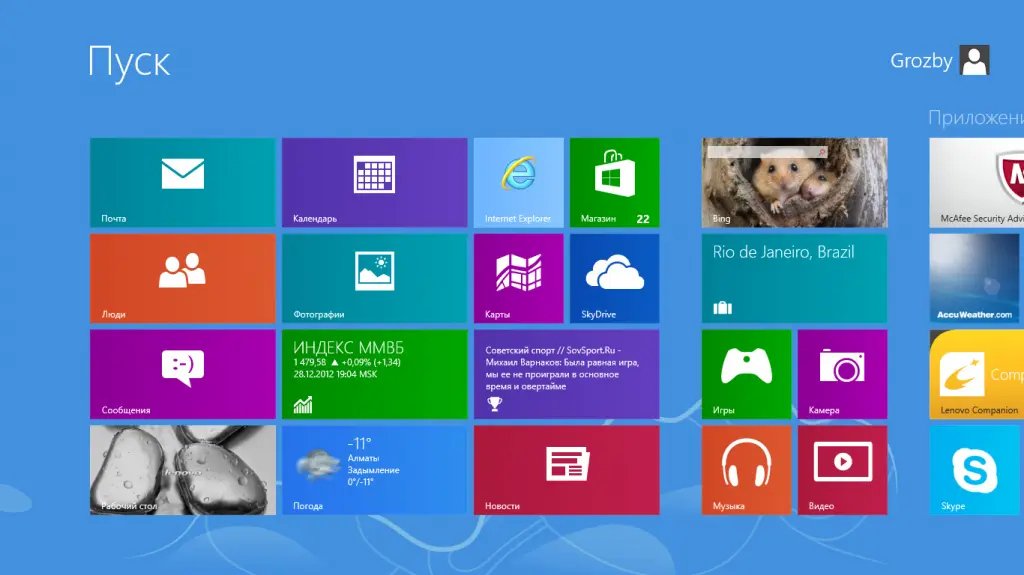
Task: Open the Почта mail tile
Action: point(183,182)
